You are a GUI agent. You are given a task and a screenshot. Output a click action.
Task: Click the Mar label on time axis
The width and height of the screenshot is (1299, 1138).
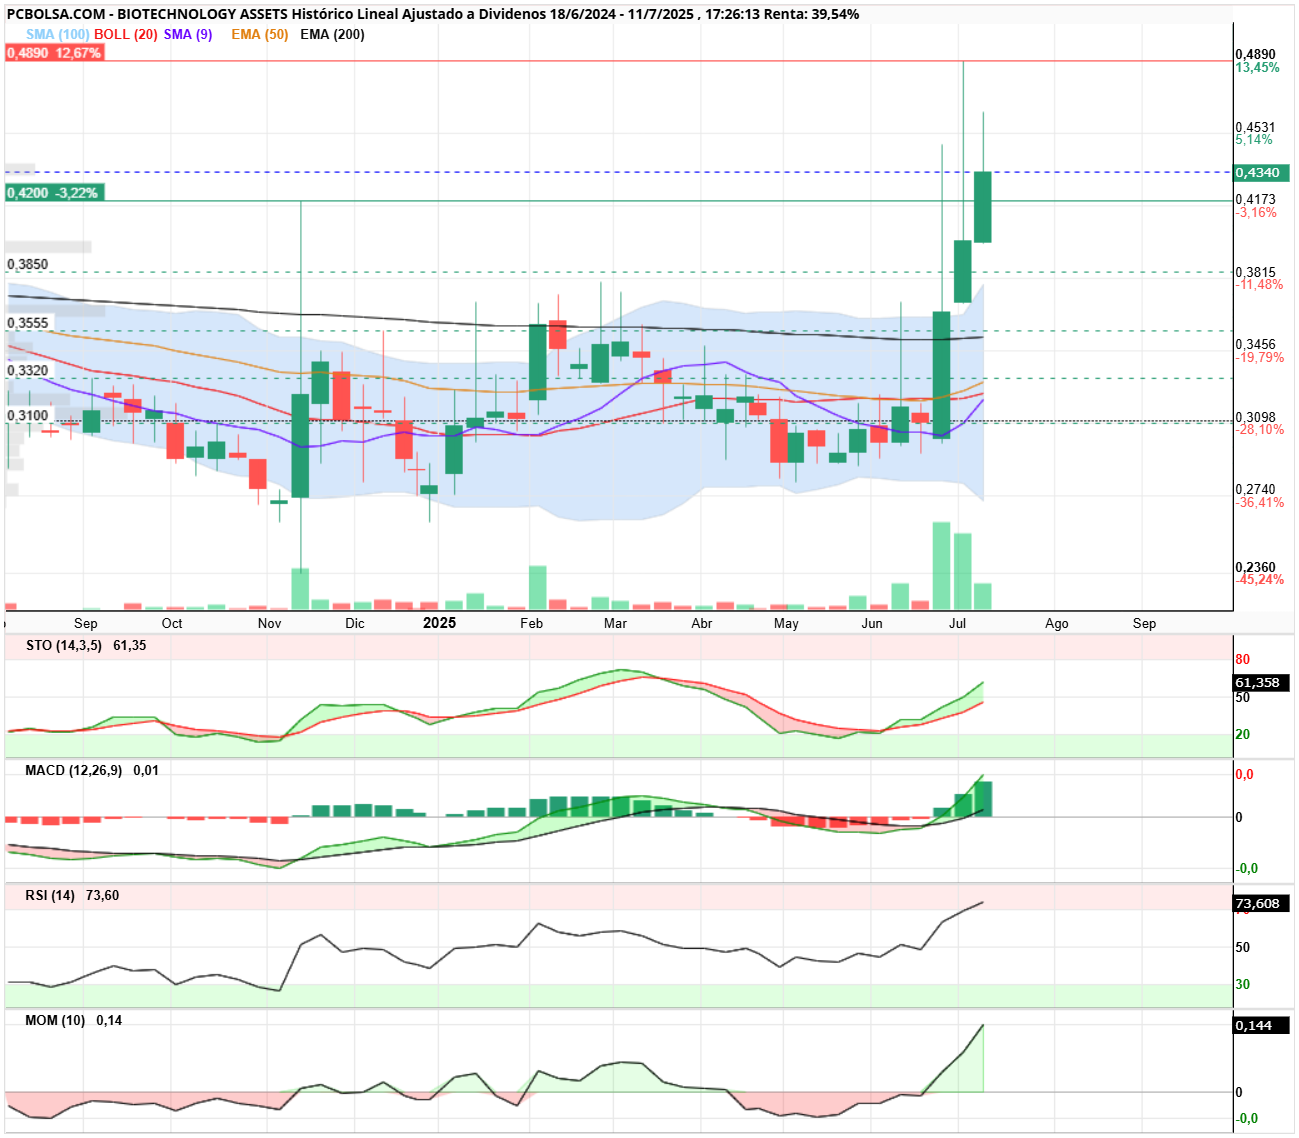coord(616,623)
